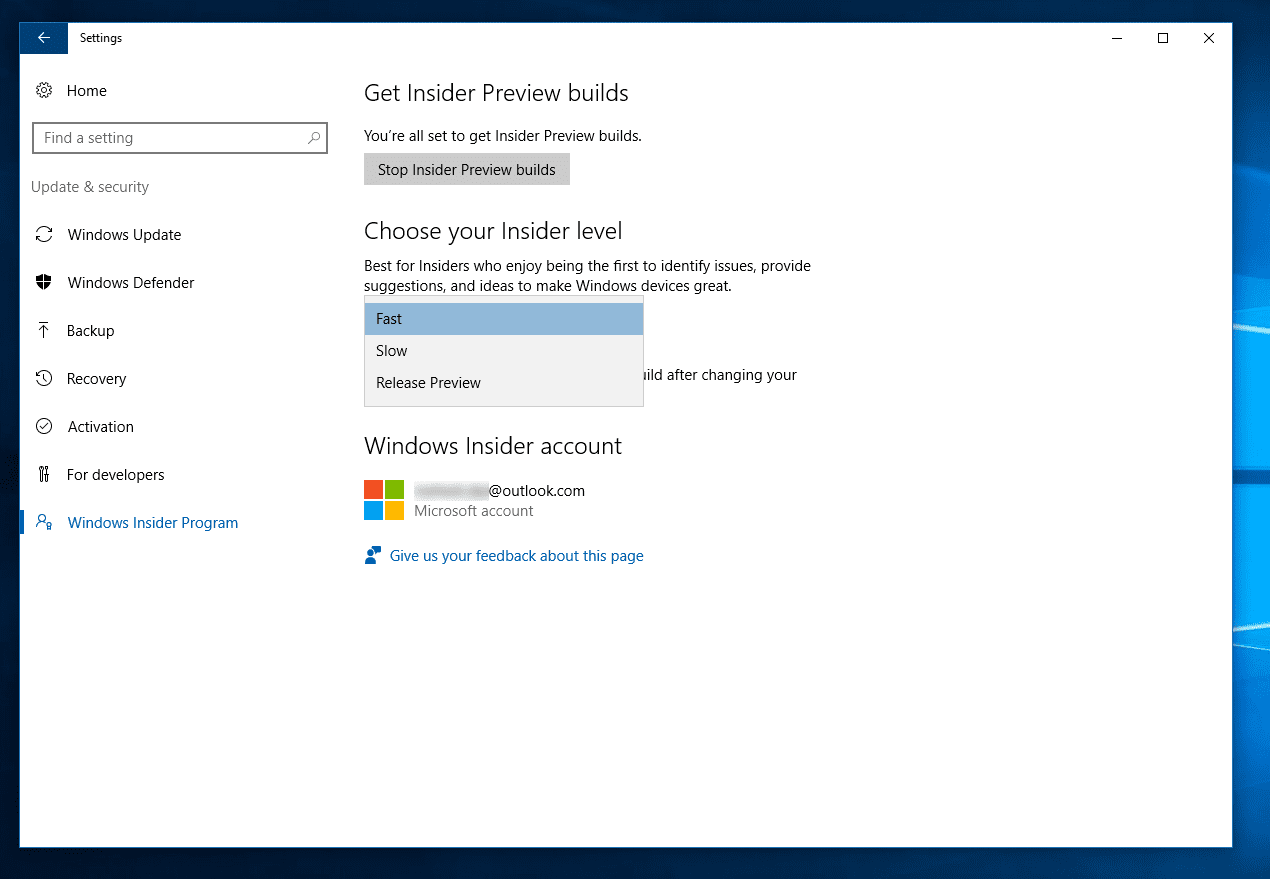Click the Recovery history icon
1270x879 pixels.
(44, 379)
